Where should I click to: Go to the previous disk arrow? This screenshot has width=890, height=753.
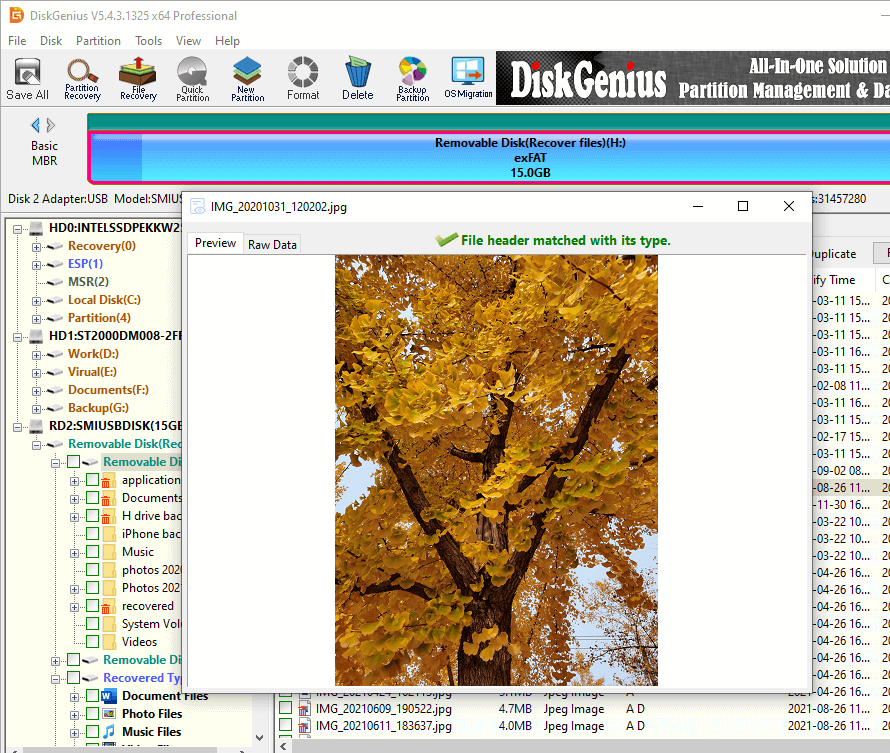pos(36,125)
